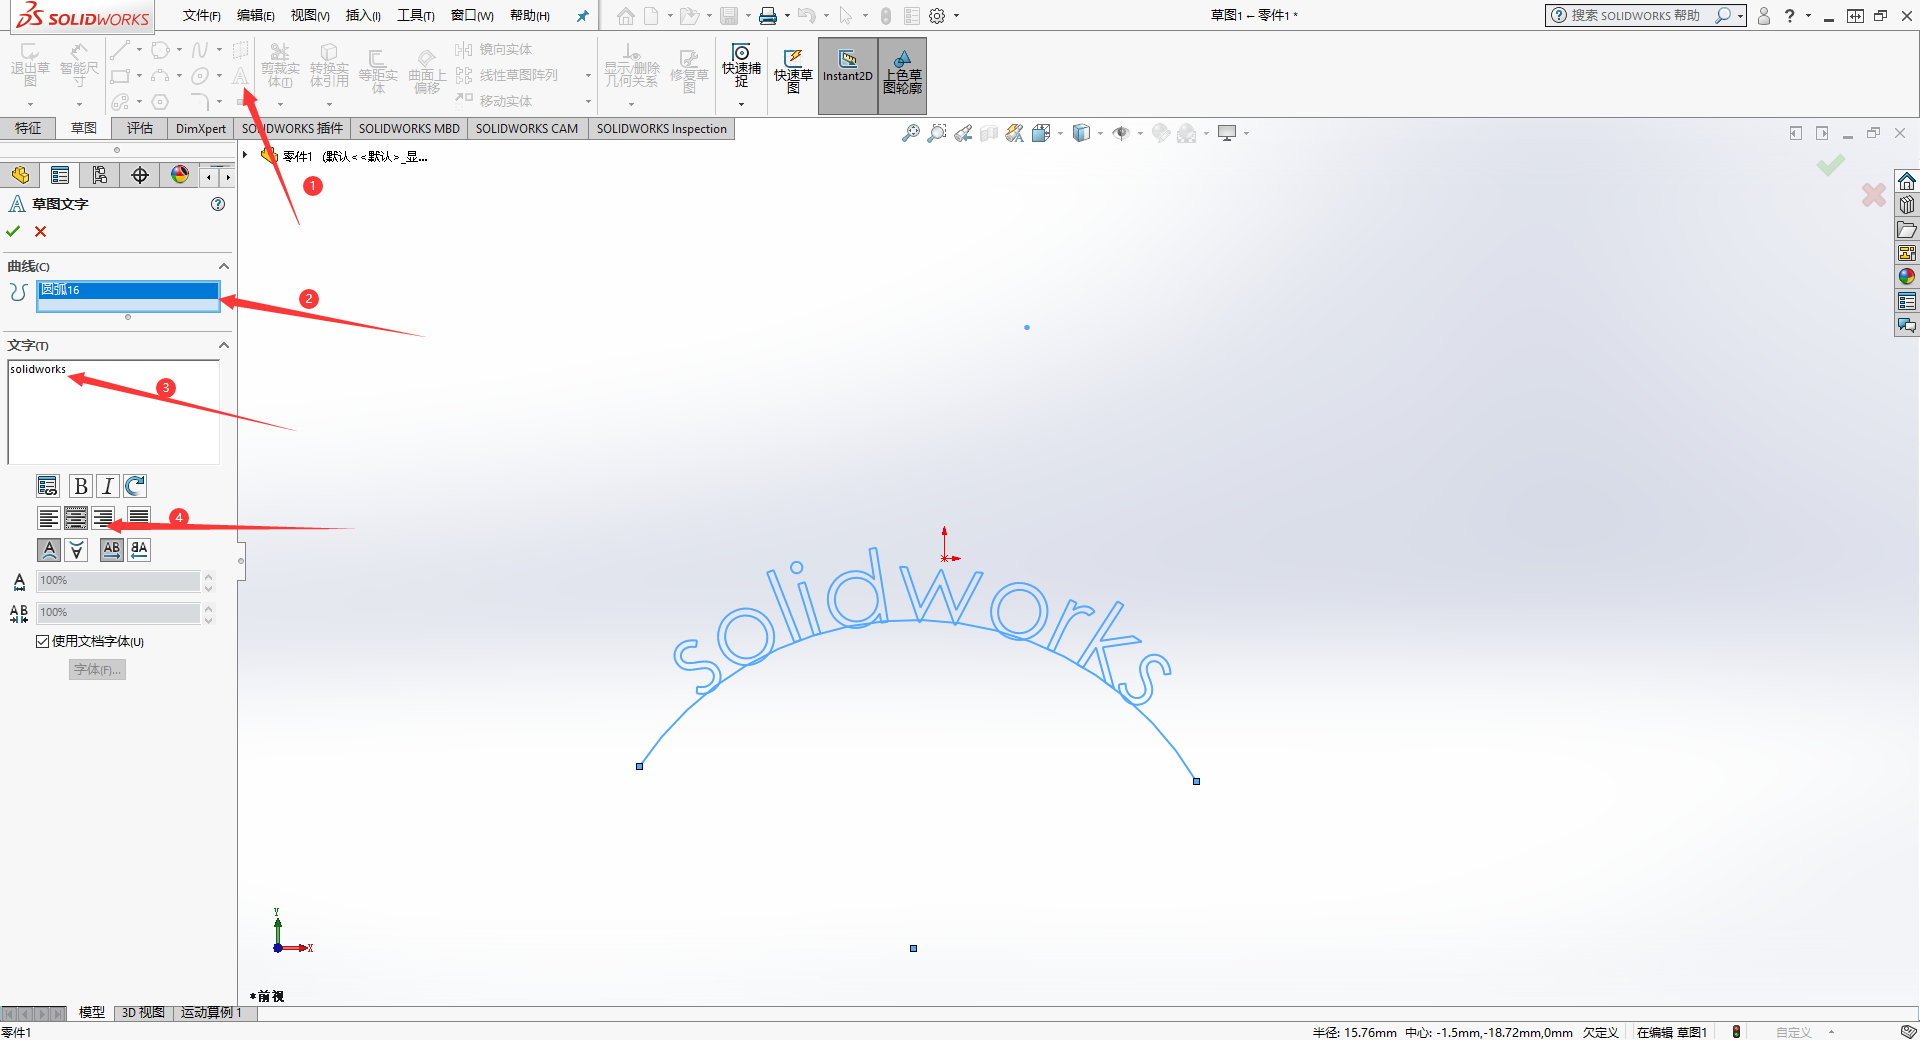
Task: Click the Rotate text icon
Action: click(135, 486)
